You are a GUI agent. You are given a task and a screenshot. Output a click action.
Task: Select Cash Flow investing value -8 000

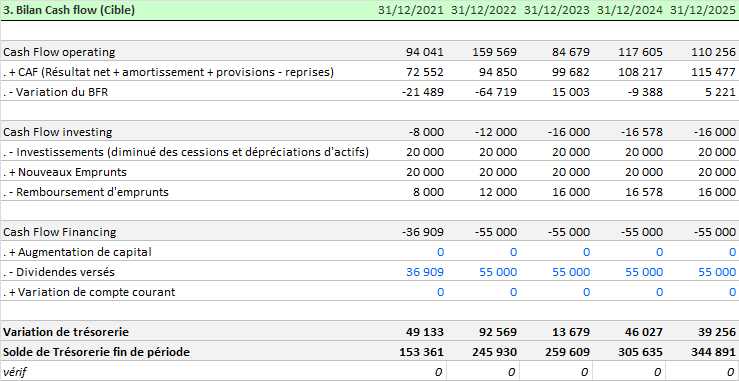point(426,132)
